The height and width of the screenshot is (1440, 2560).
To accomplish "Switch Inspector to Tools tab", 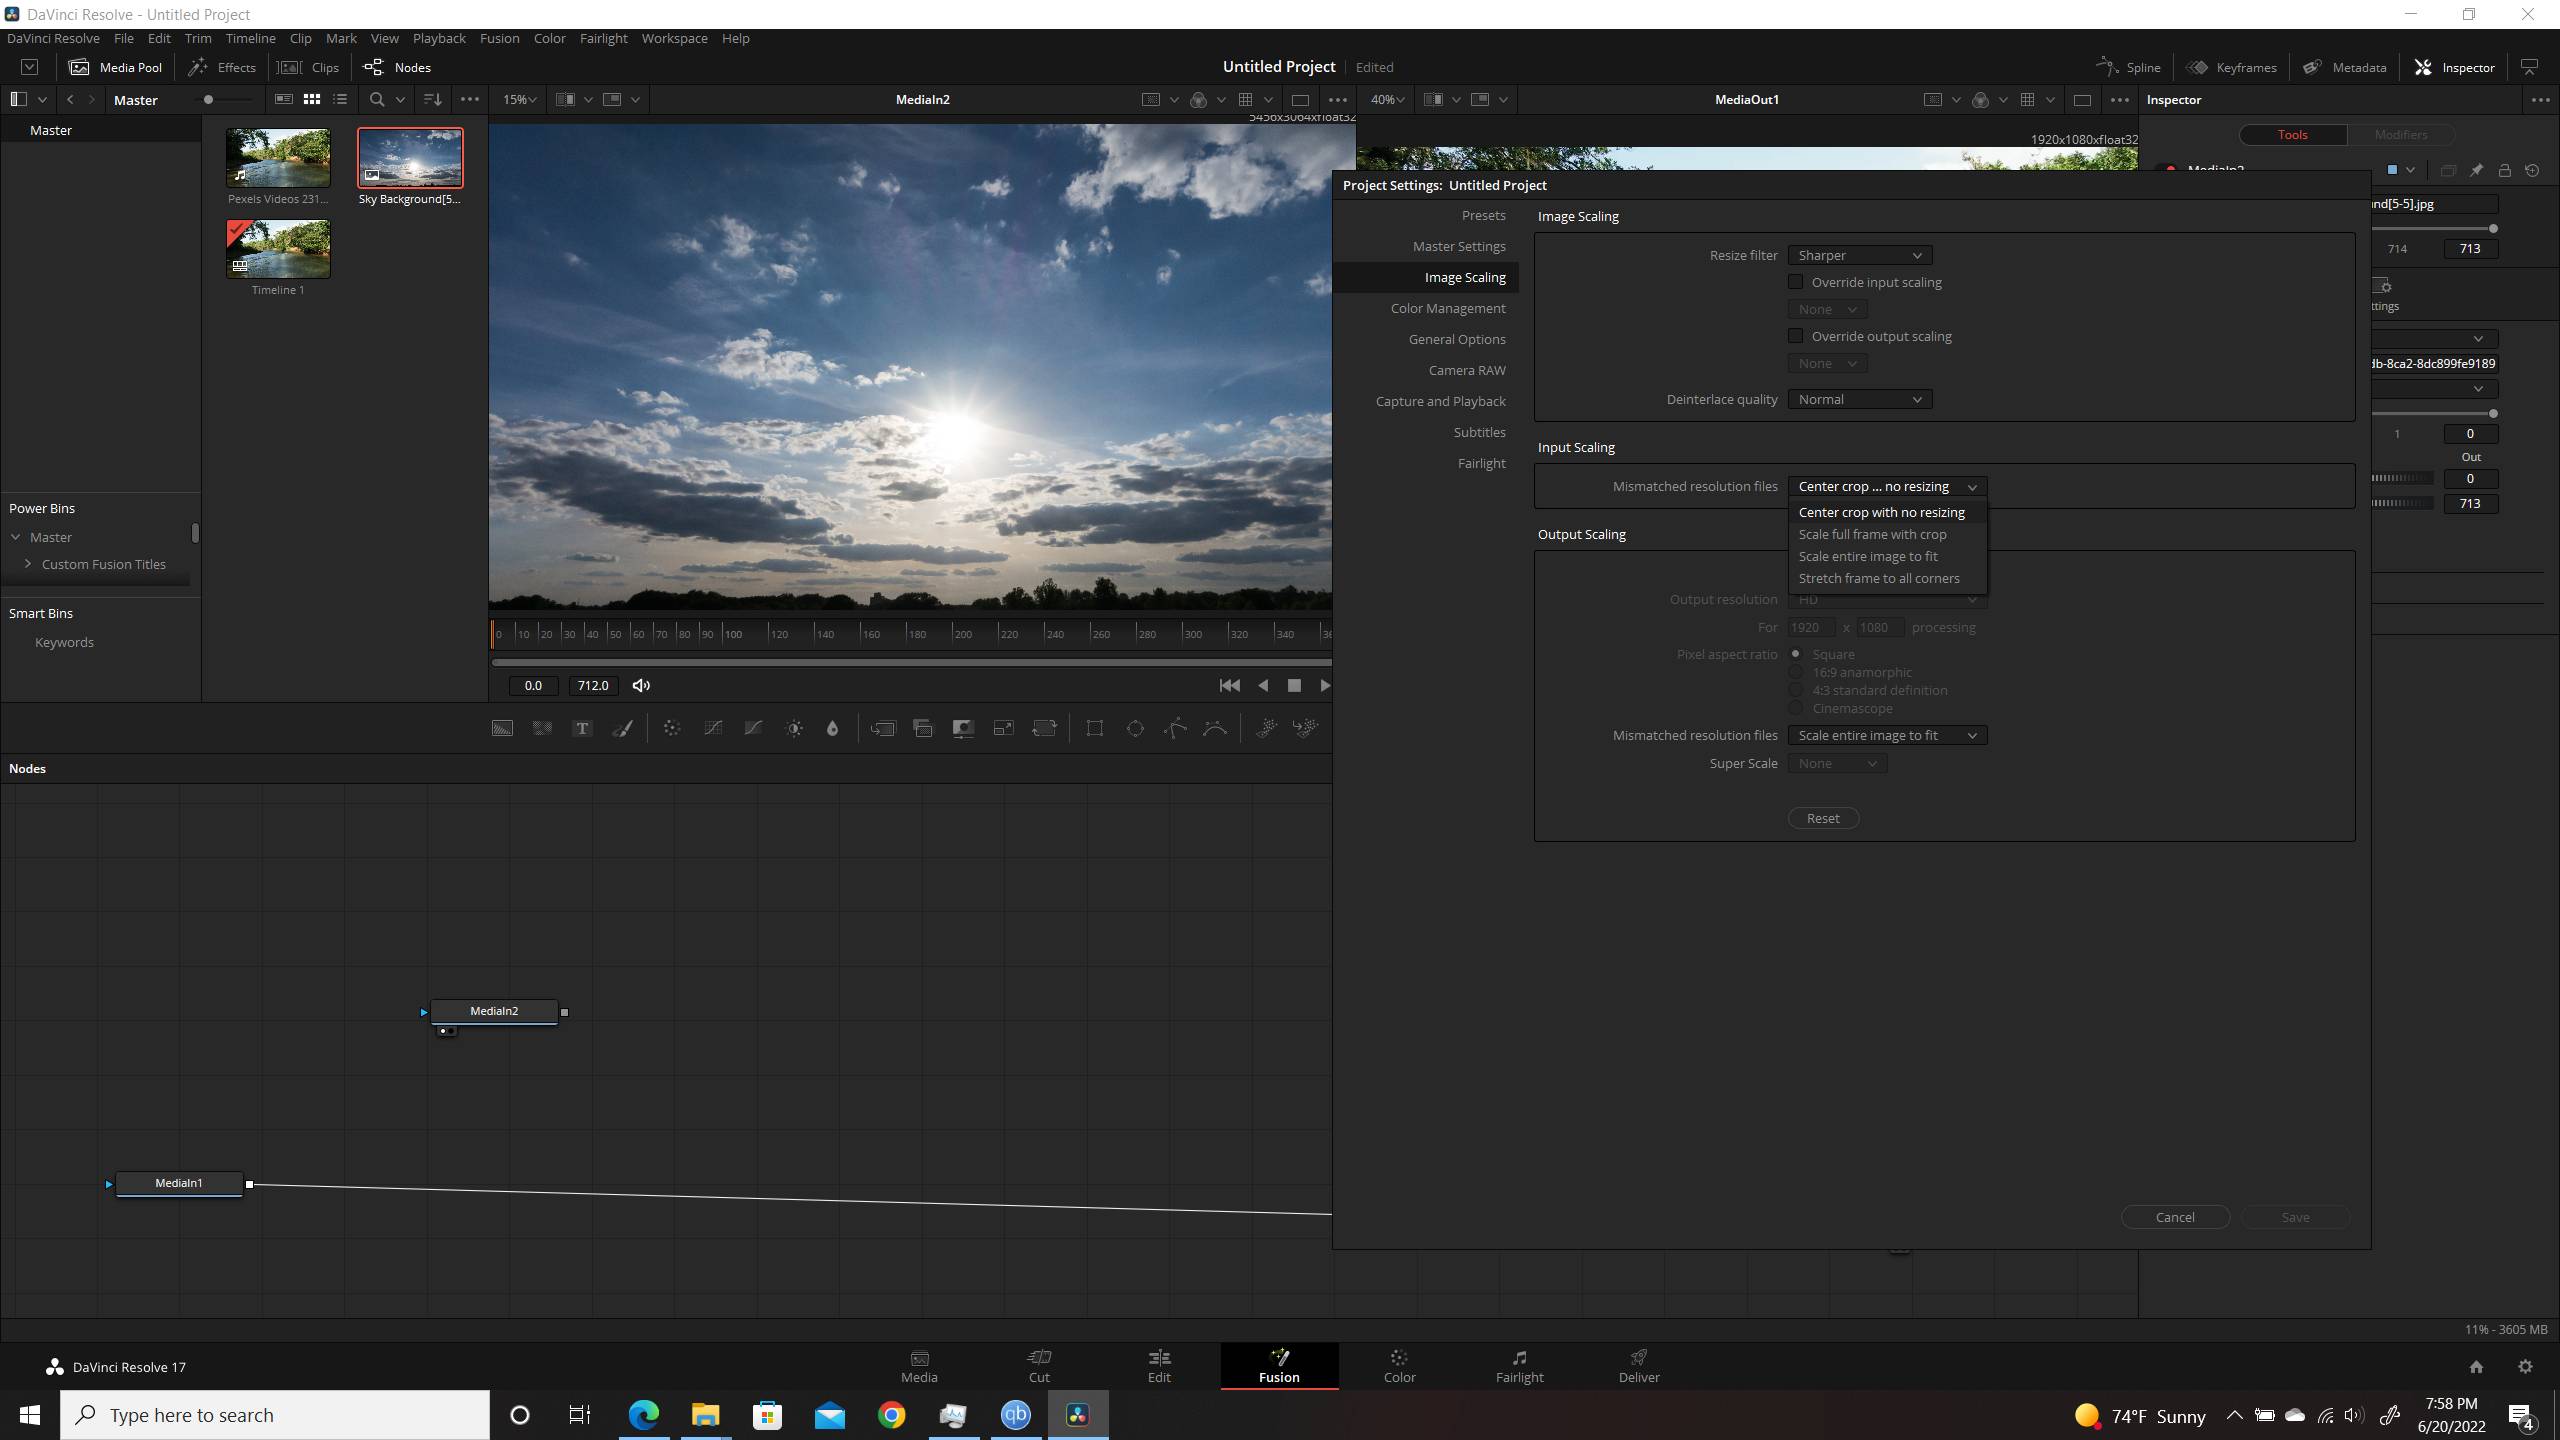I will (x=2292, y=134).
